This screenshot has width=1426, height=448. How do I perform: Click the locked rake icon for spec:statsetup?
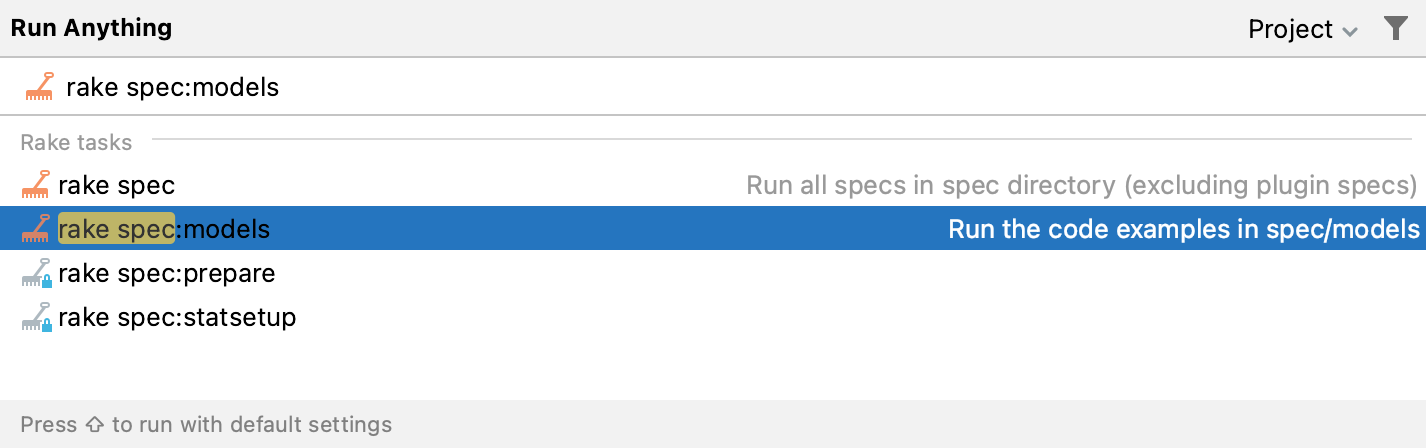click(36, 318)
